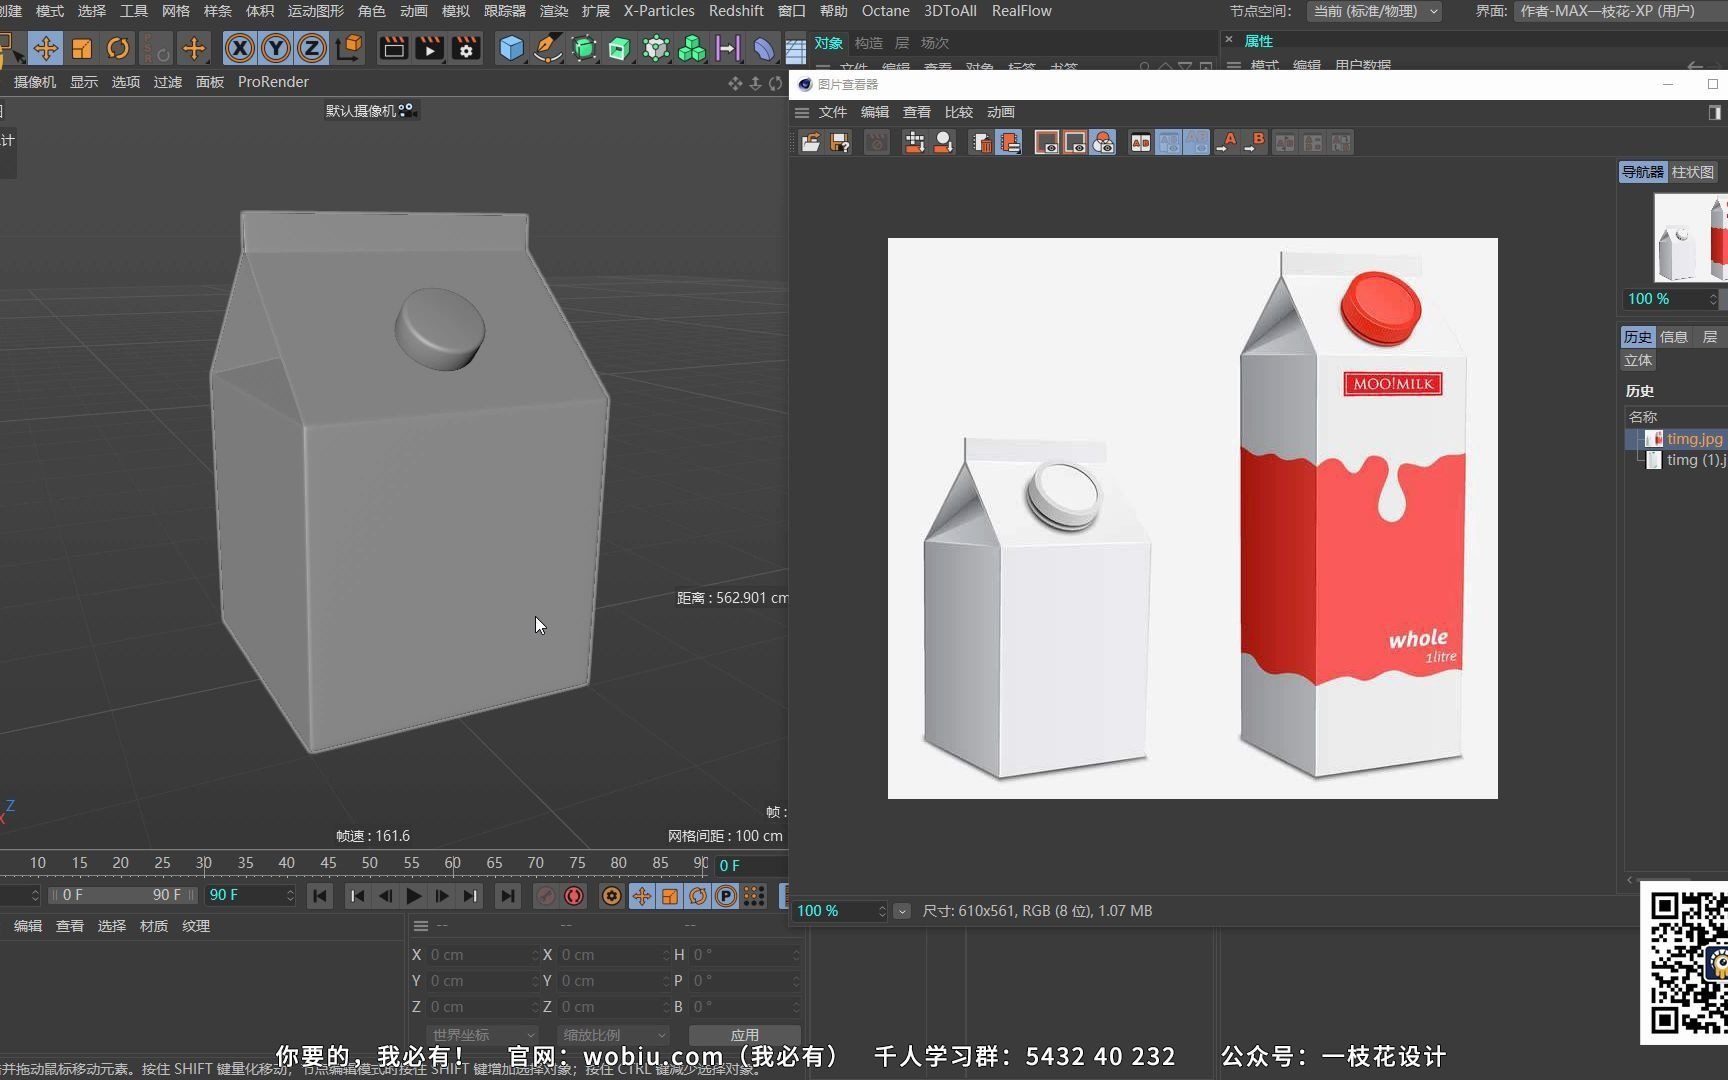
Task: Open the 世界坐标 coordinate system dropdown
Action: tap(482, 1035)
